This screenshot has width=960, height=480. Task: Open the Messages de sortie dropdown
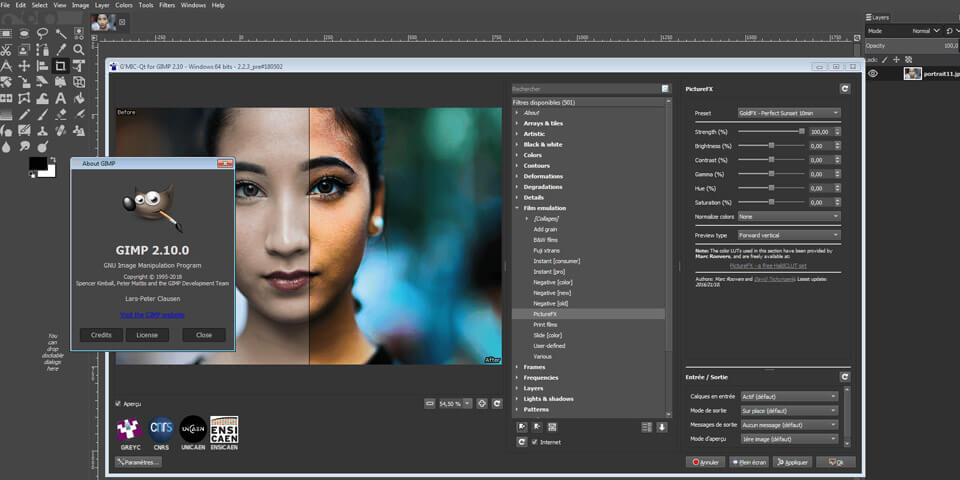(789, 424)
